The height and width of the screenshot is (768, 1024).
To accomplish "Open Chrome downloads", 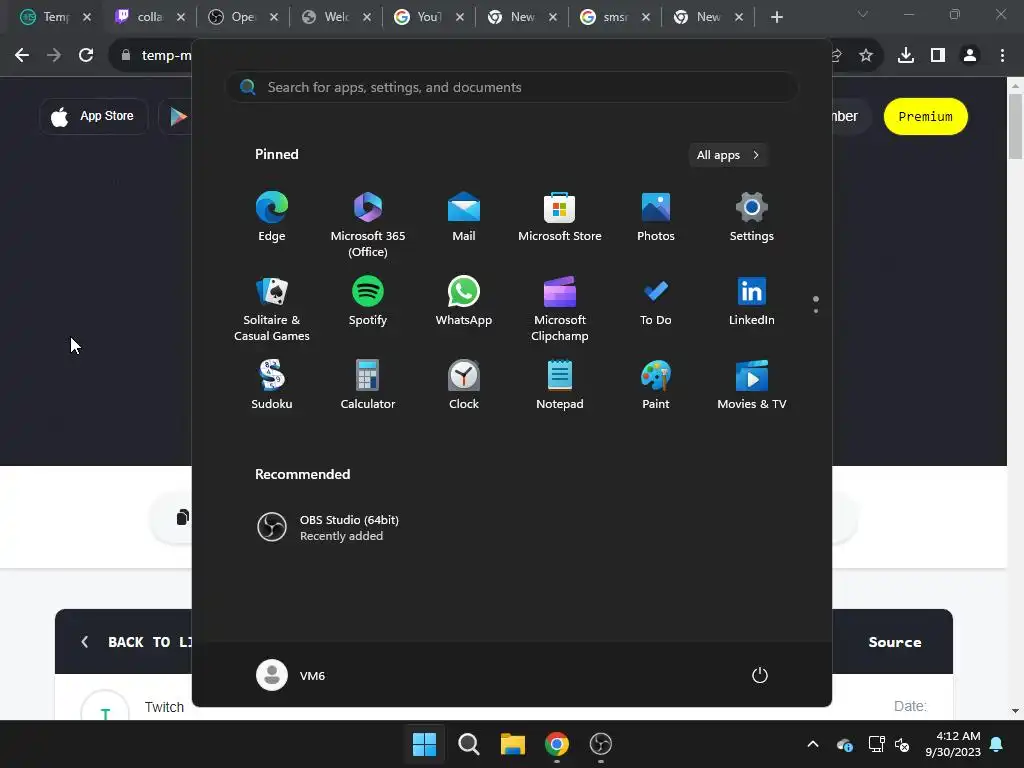I will (906, 56).
